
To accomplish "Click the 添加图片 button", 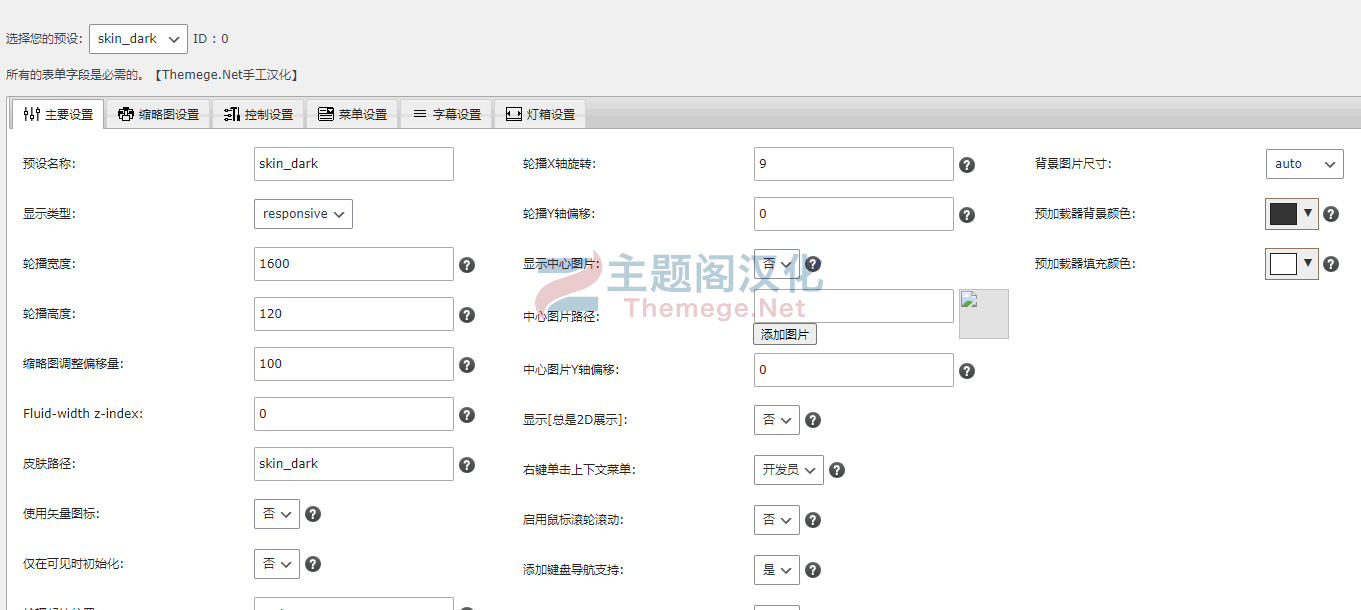I will pyautogui.click(x=785, y=335).
